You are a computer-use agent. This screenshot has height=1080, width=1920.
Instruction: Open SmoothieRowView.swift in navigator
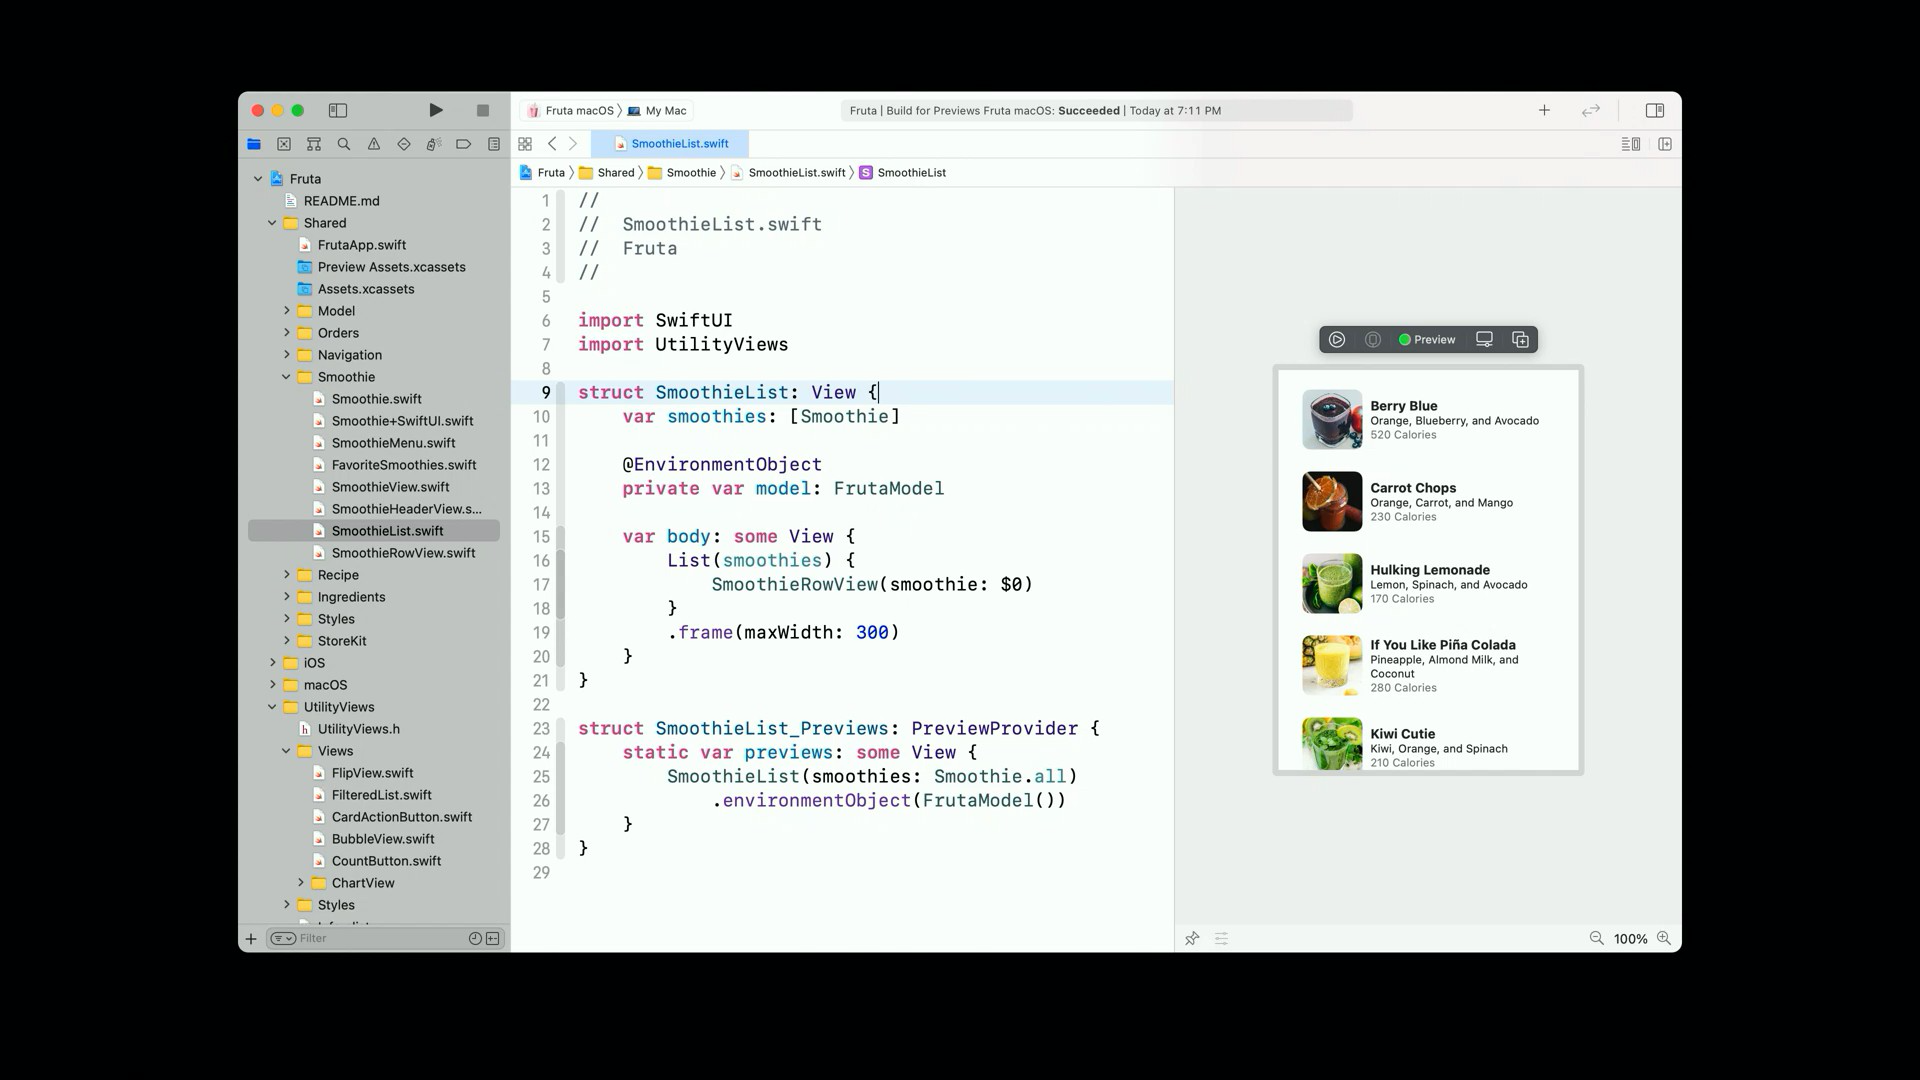click(x=403, y=553)
